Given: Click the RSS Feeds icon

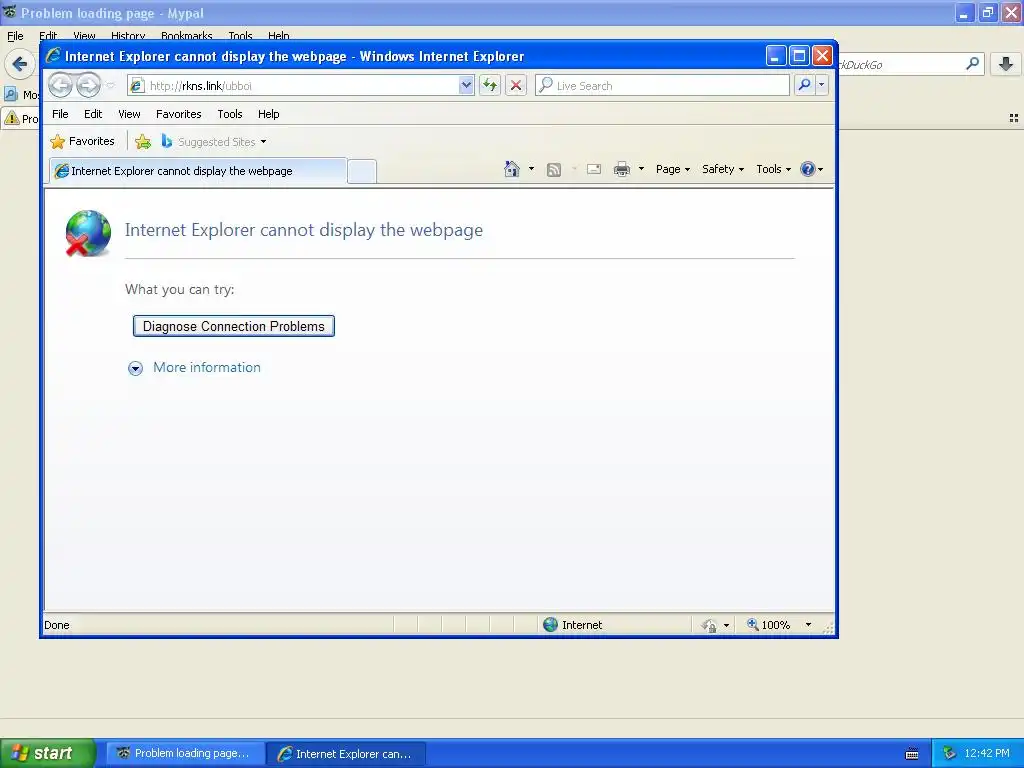Looking at the screenshot, I should coord(554,170).
